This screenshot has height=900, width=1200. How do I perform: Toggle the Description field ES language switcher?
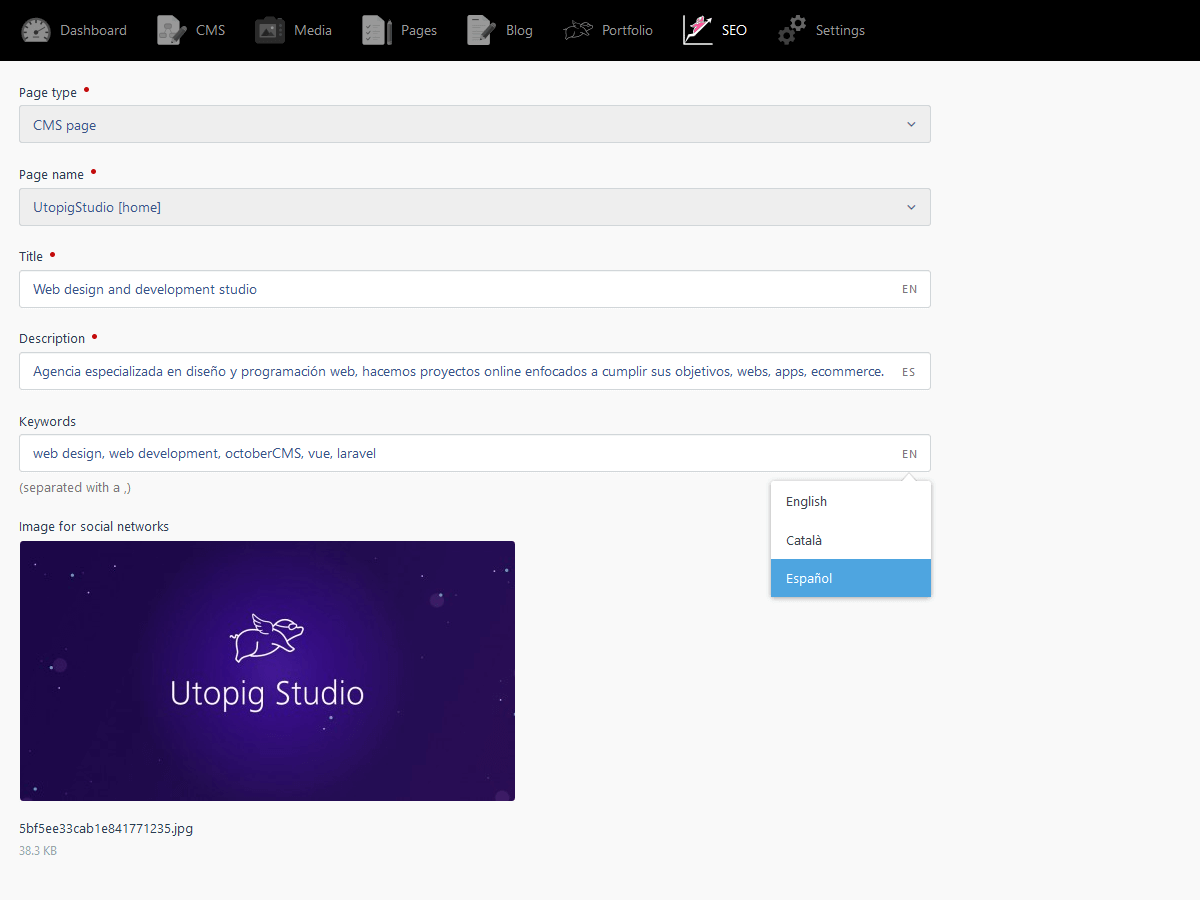[909, 371]
